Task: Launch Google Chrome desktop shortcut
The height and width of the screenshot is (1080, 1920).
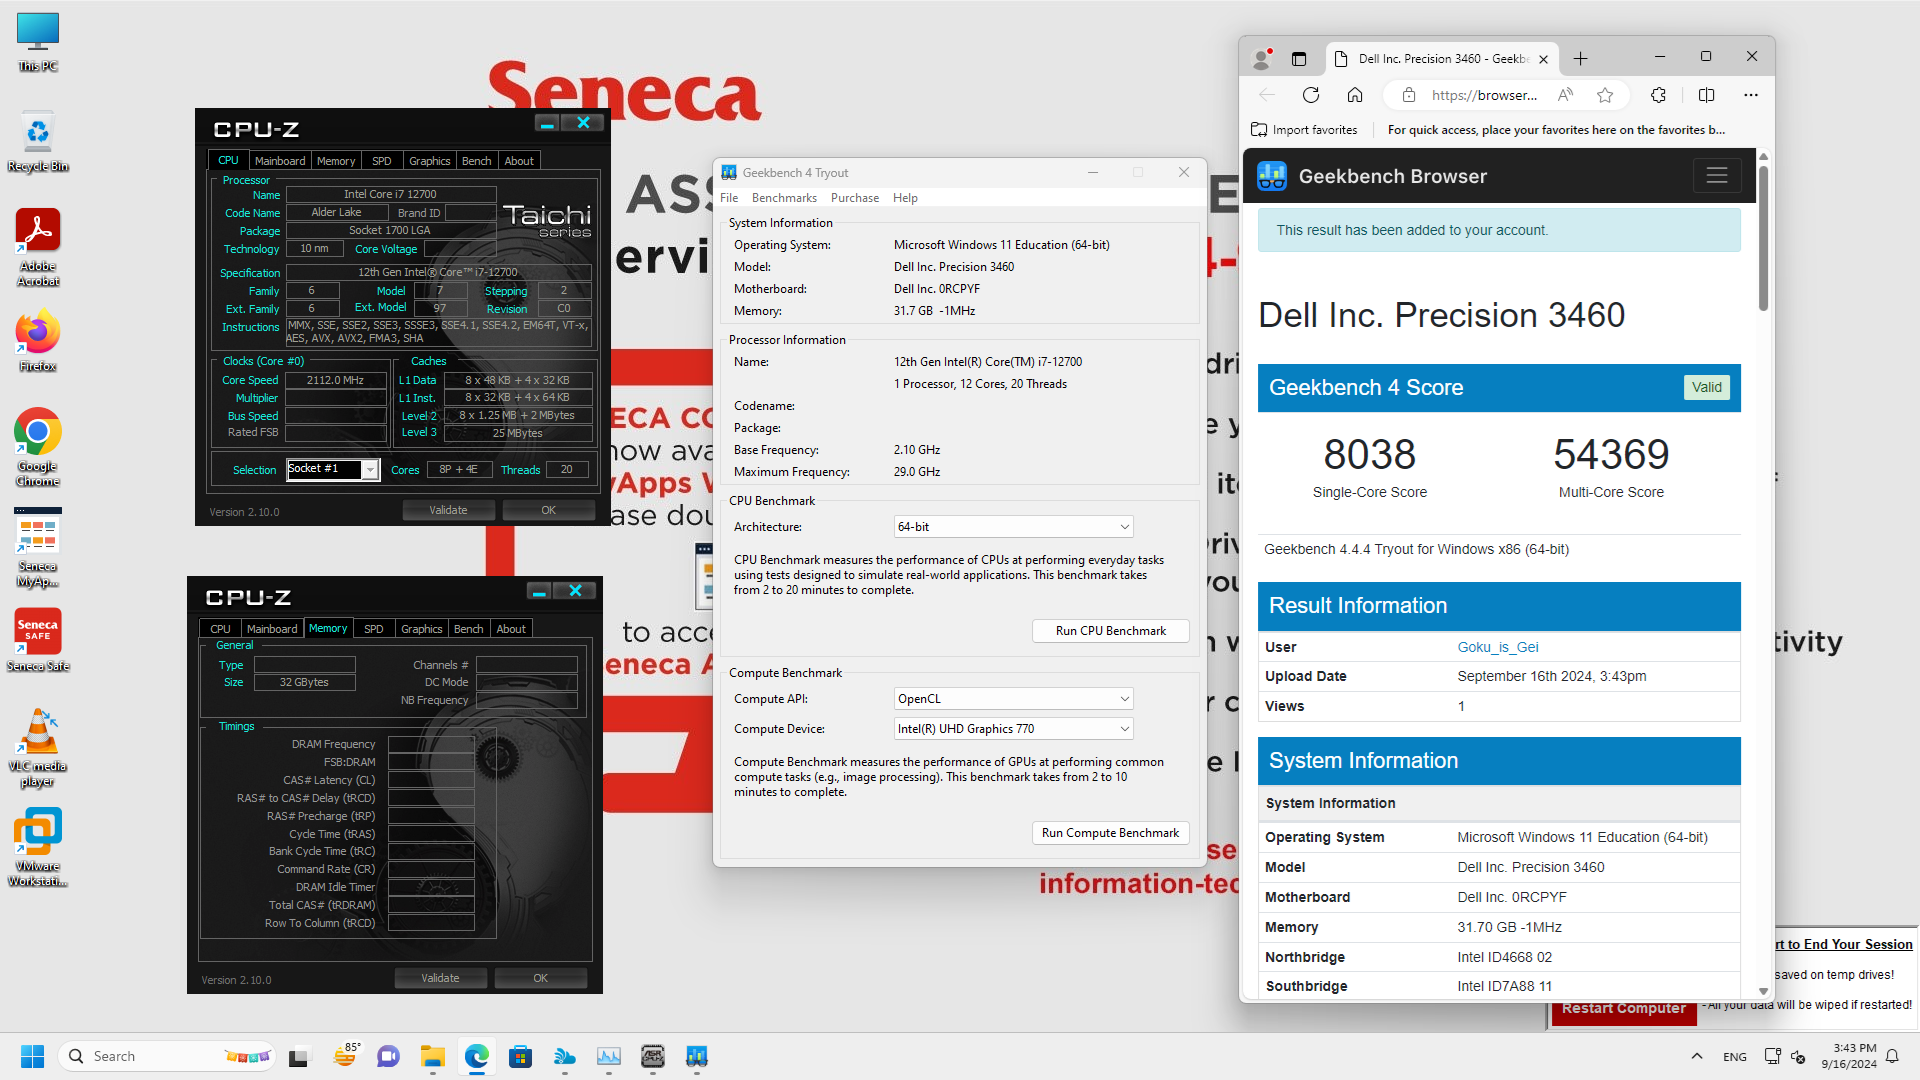Action: coord(38,448)
